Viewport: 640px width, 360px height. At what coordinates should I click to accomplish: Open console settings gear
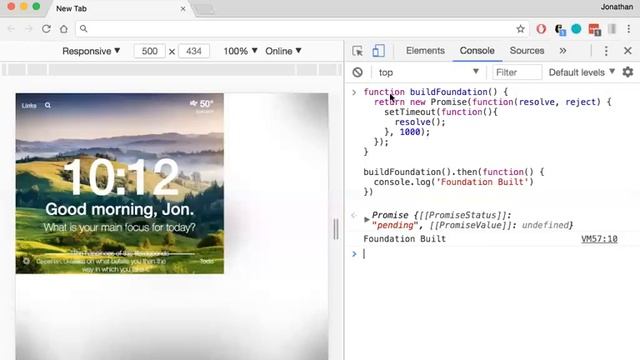(628, 72)
